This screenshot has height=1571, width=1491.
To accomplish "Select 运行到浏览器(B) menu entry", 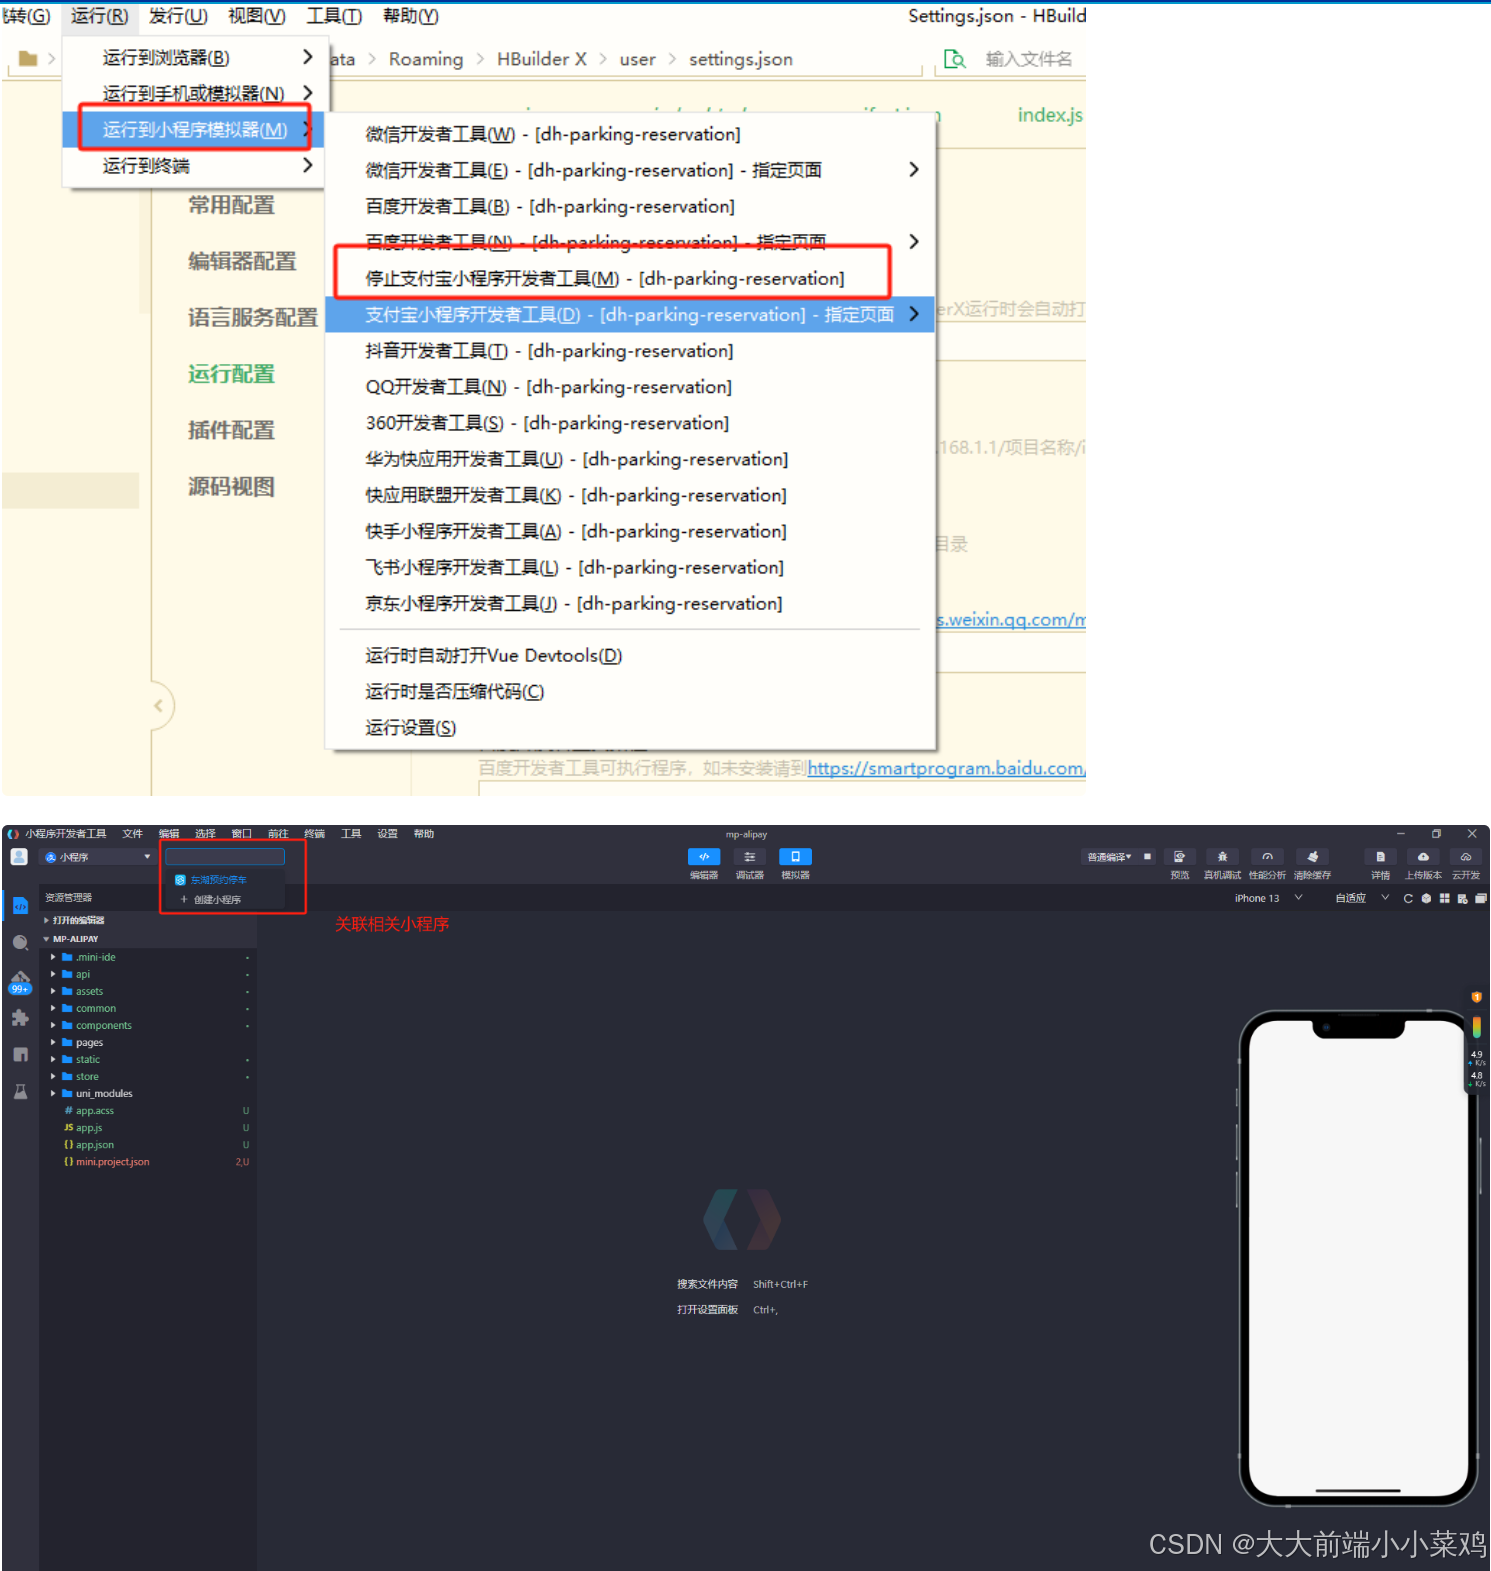I will click(x=194, y=57).
